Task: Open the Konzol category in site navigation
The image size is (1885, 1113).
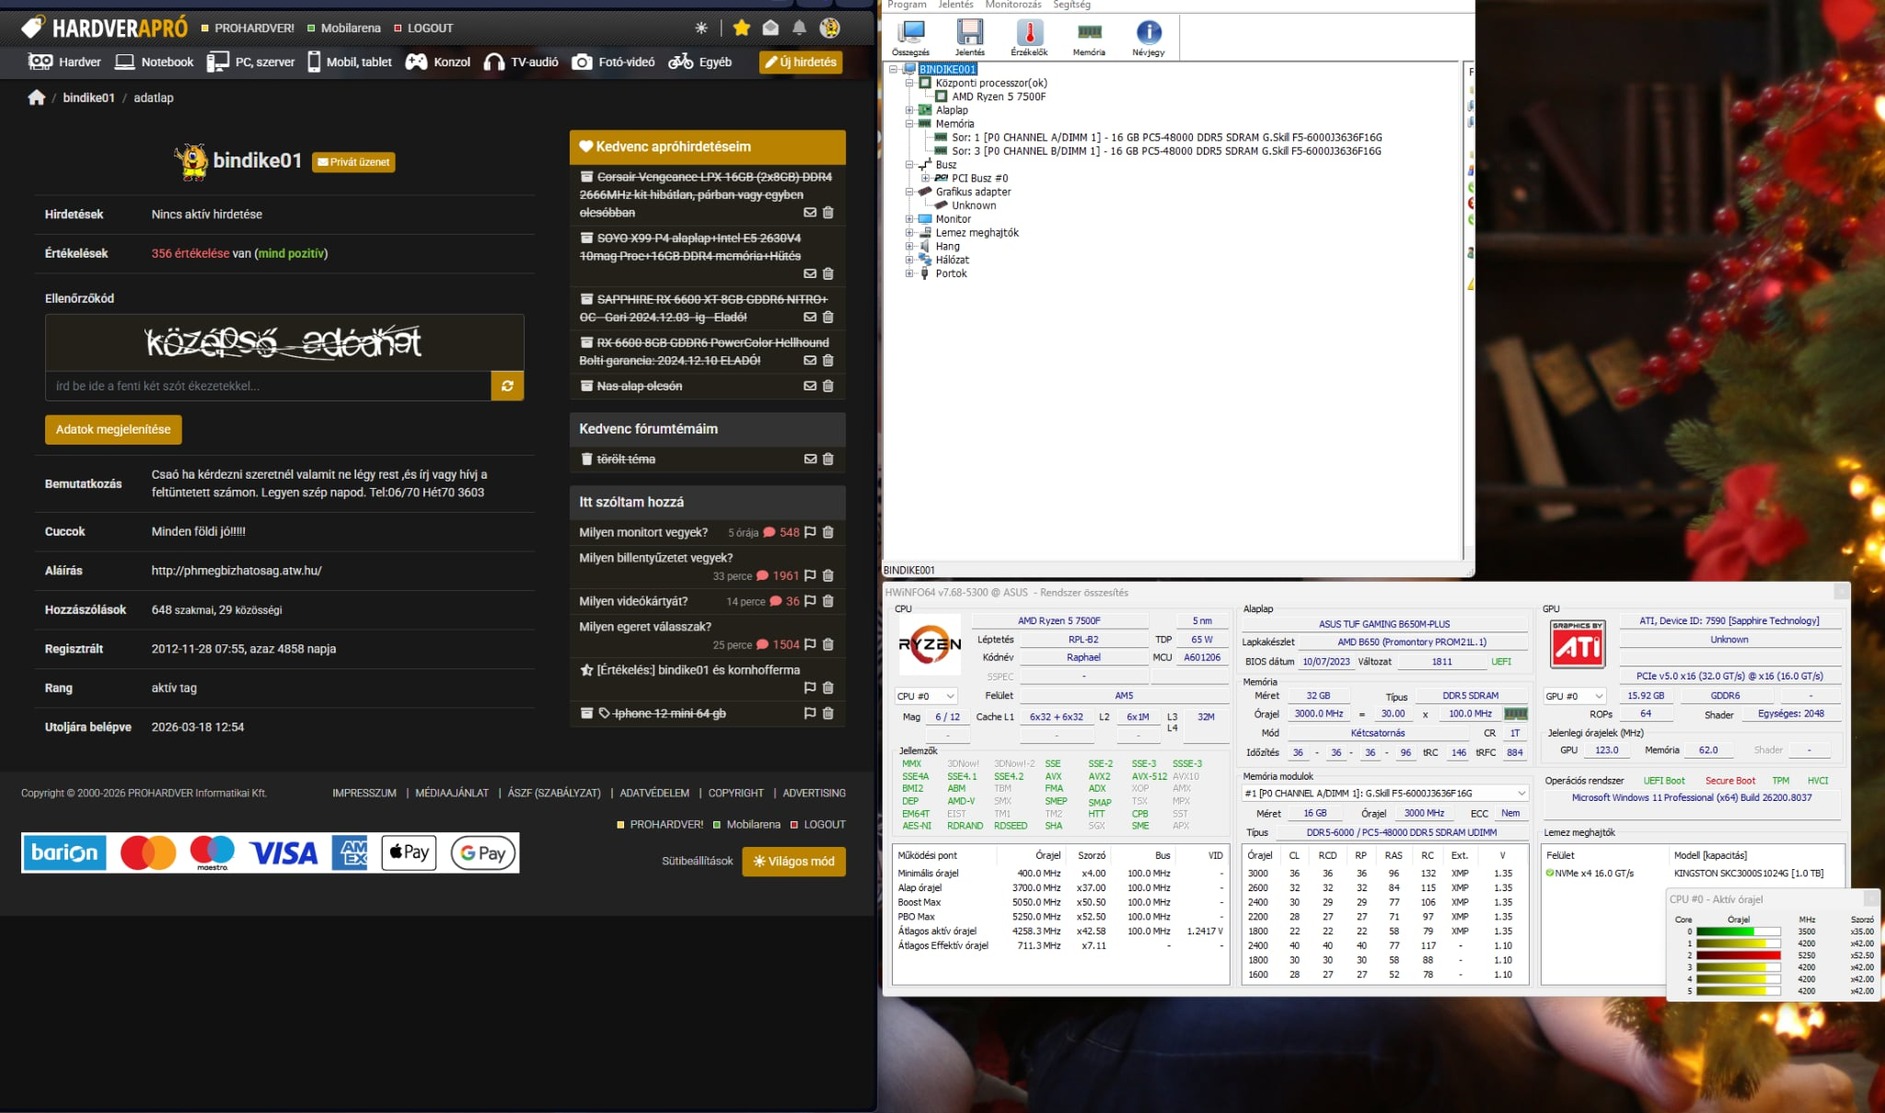Action: 438,62
